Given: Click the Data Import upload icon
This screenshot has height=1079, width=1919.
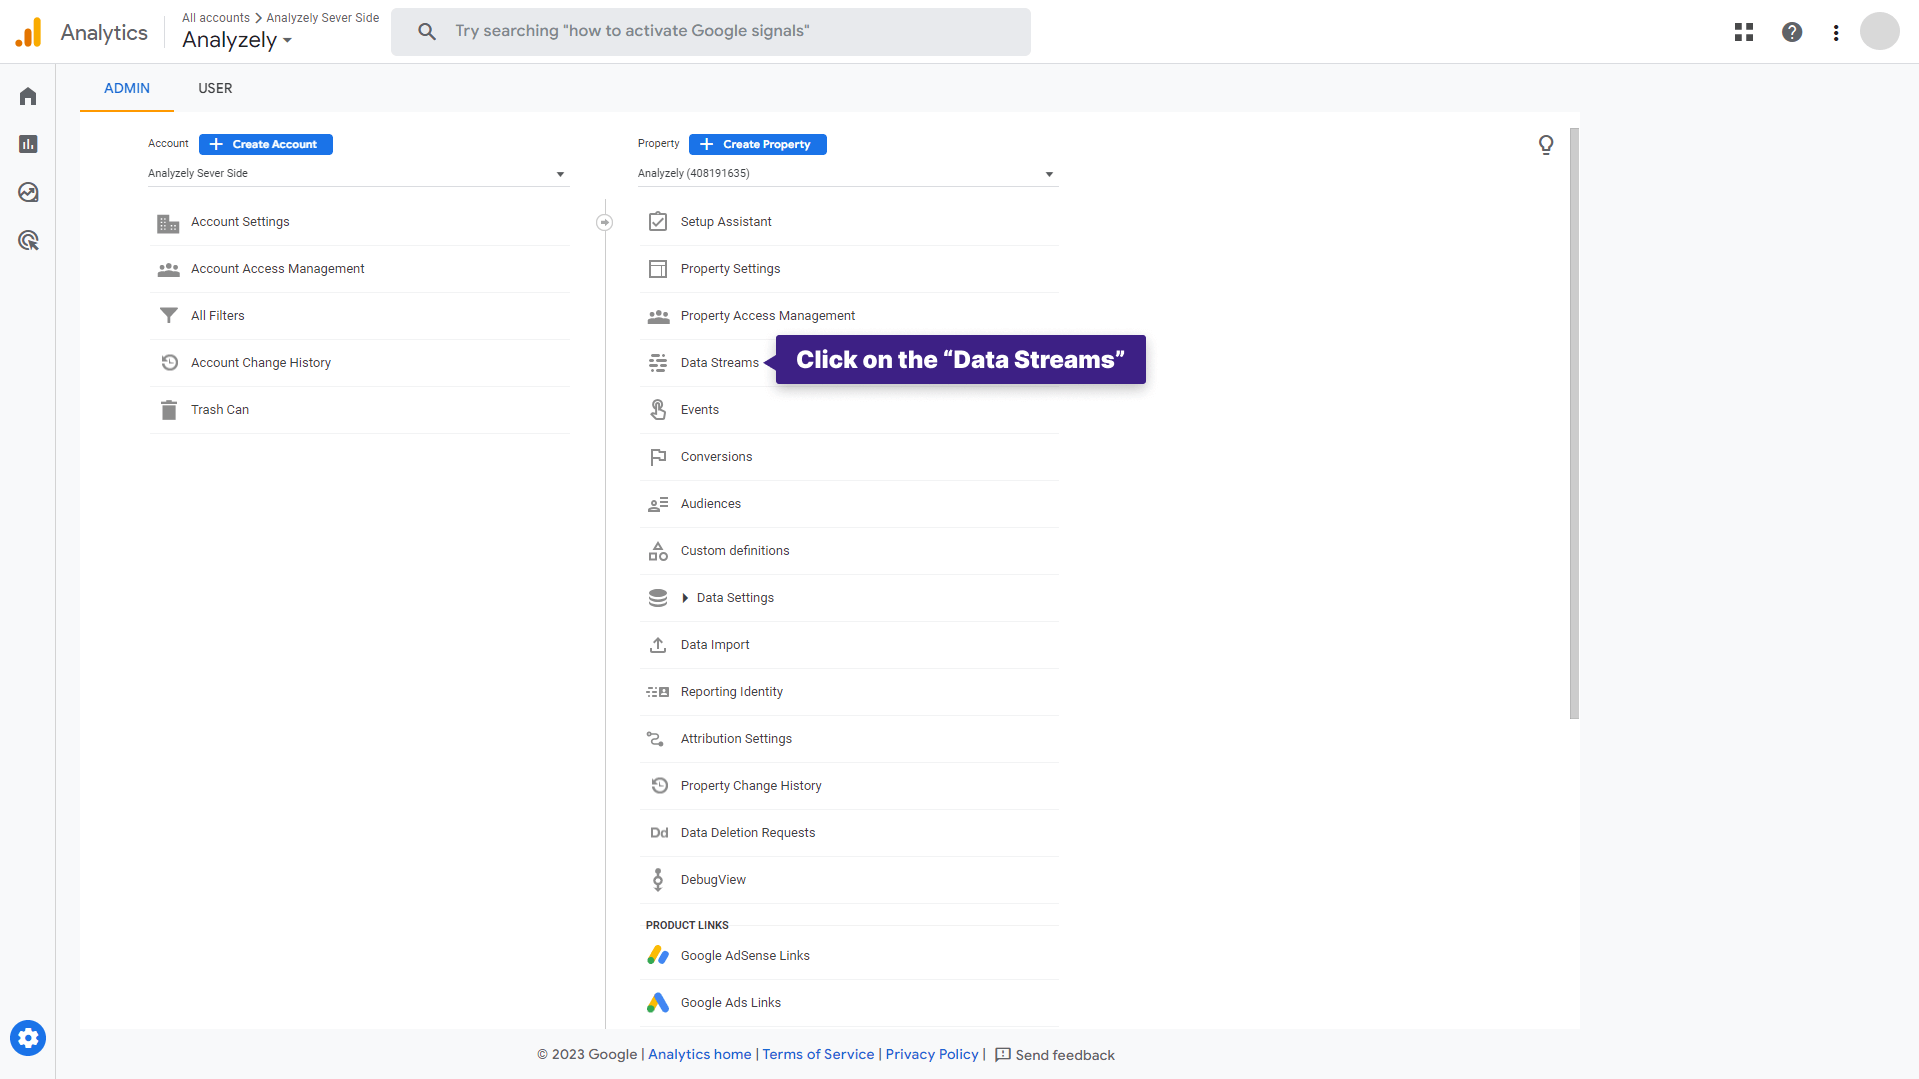Looking at the screenshot, I should (658, 645).
